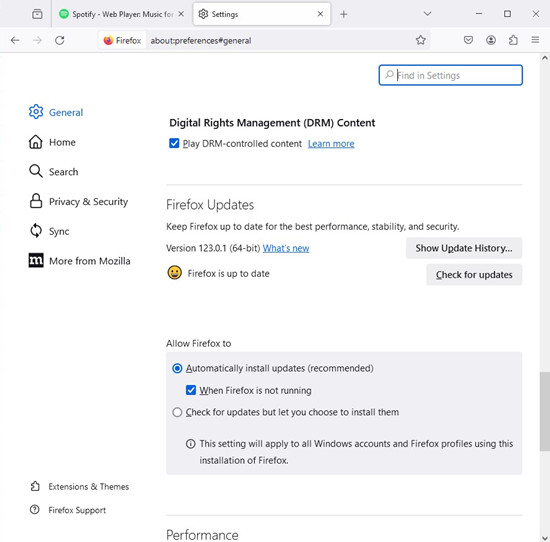Click the Find in Settings search field
550x542 pixels.
pos(451,75)
